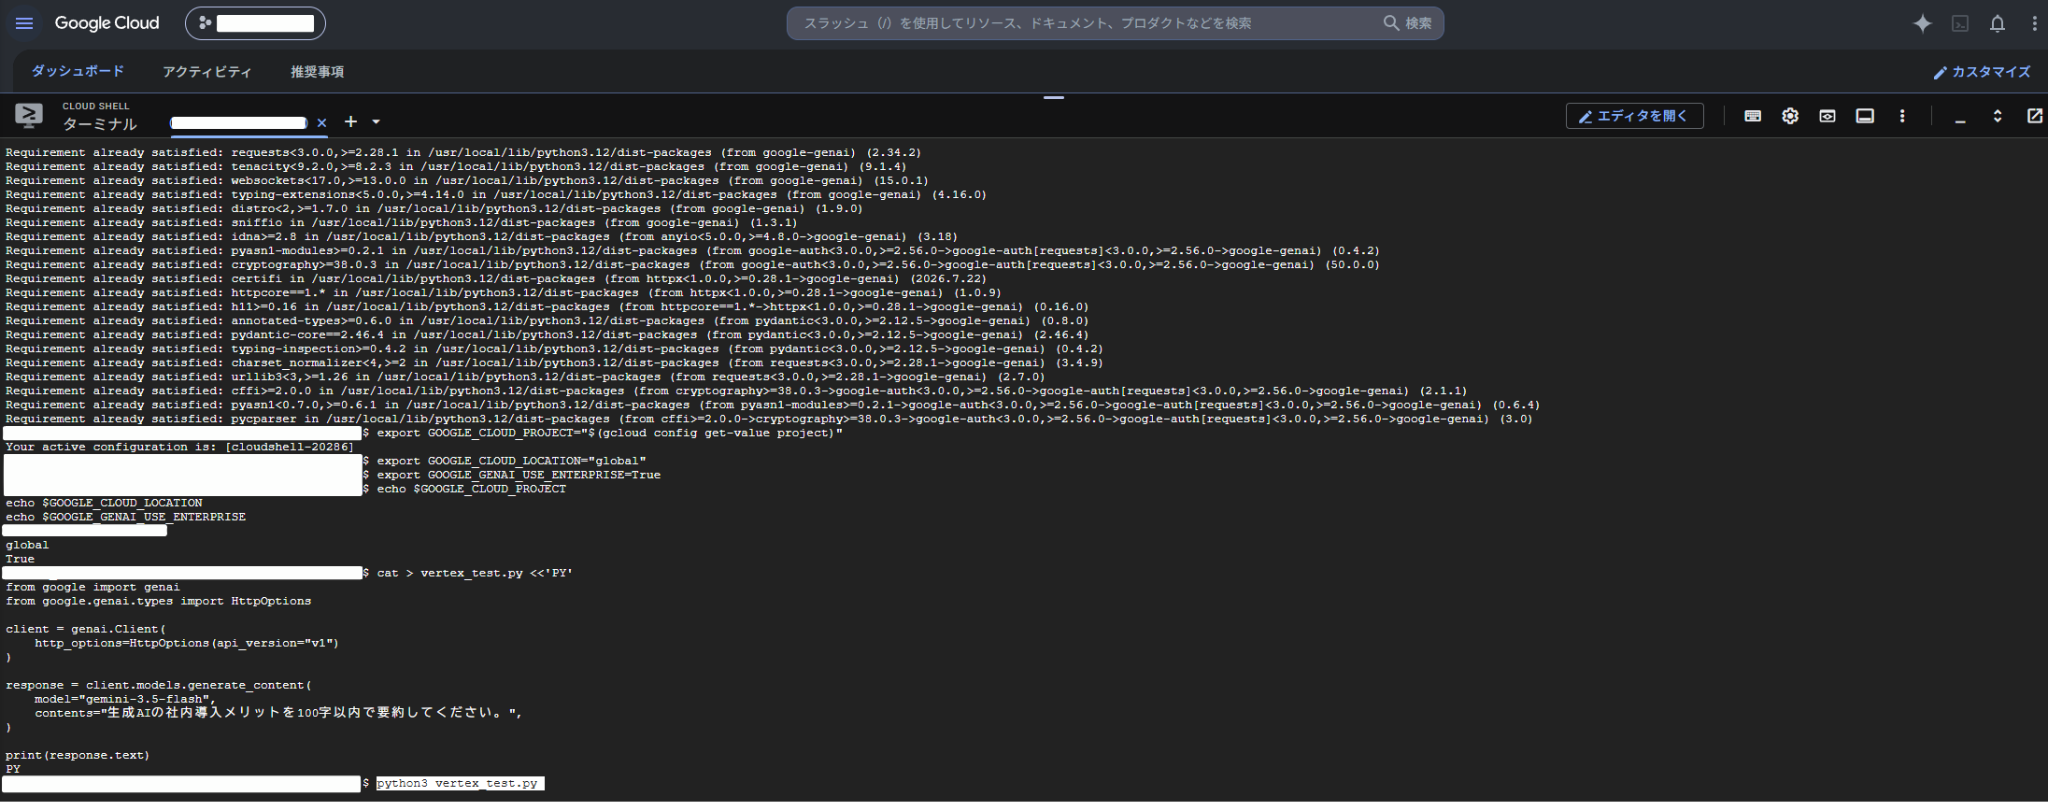This screenshot has height=802, width=2048.
Task: Click the 'response = client.models.generate_content(' line
Action: 158,685
